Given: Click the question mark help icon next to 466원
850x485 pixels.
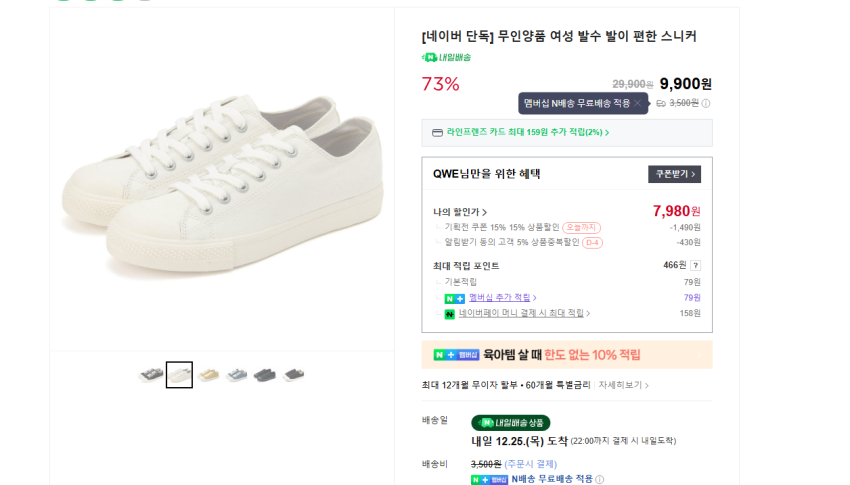Looking at the screenshot, I should (x=695, y=265).
